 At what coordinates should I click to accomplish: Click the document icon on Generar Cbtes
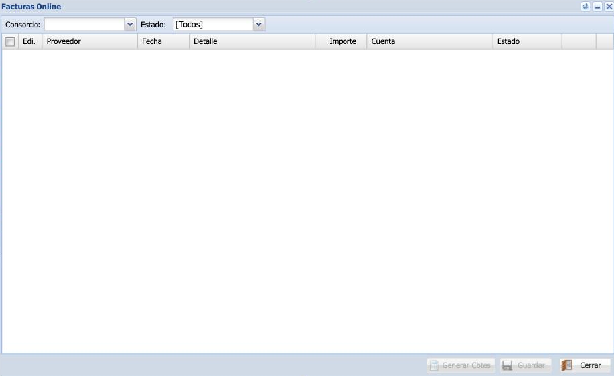(434, 365)
